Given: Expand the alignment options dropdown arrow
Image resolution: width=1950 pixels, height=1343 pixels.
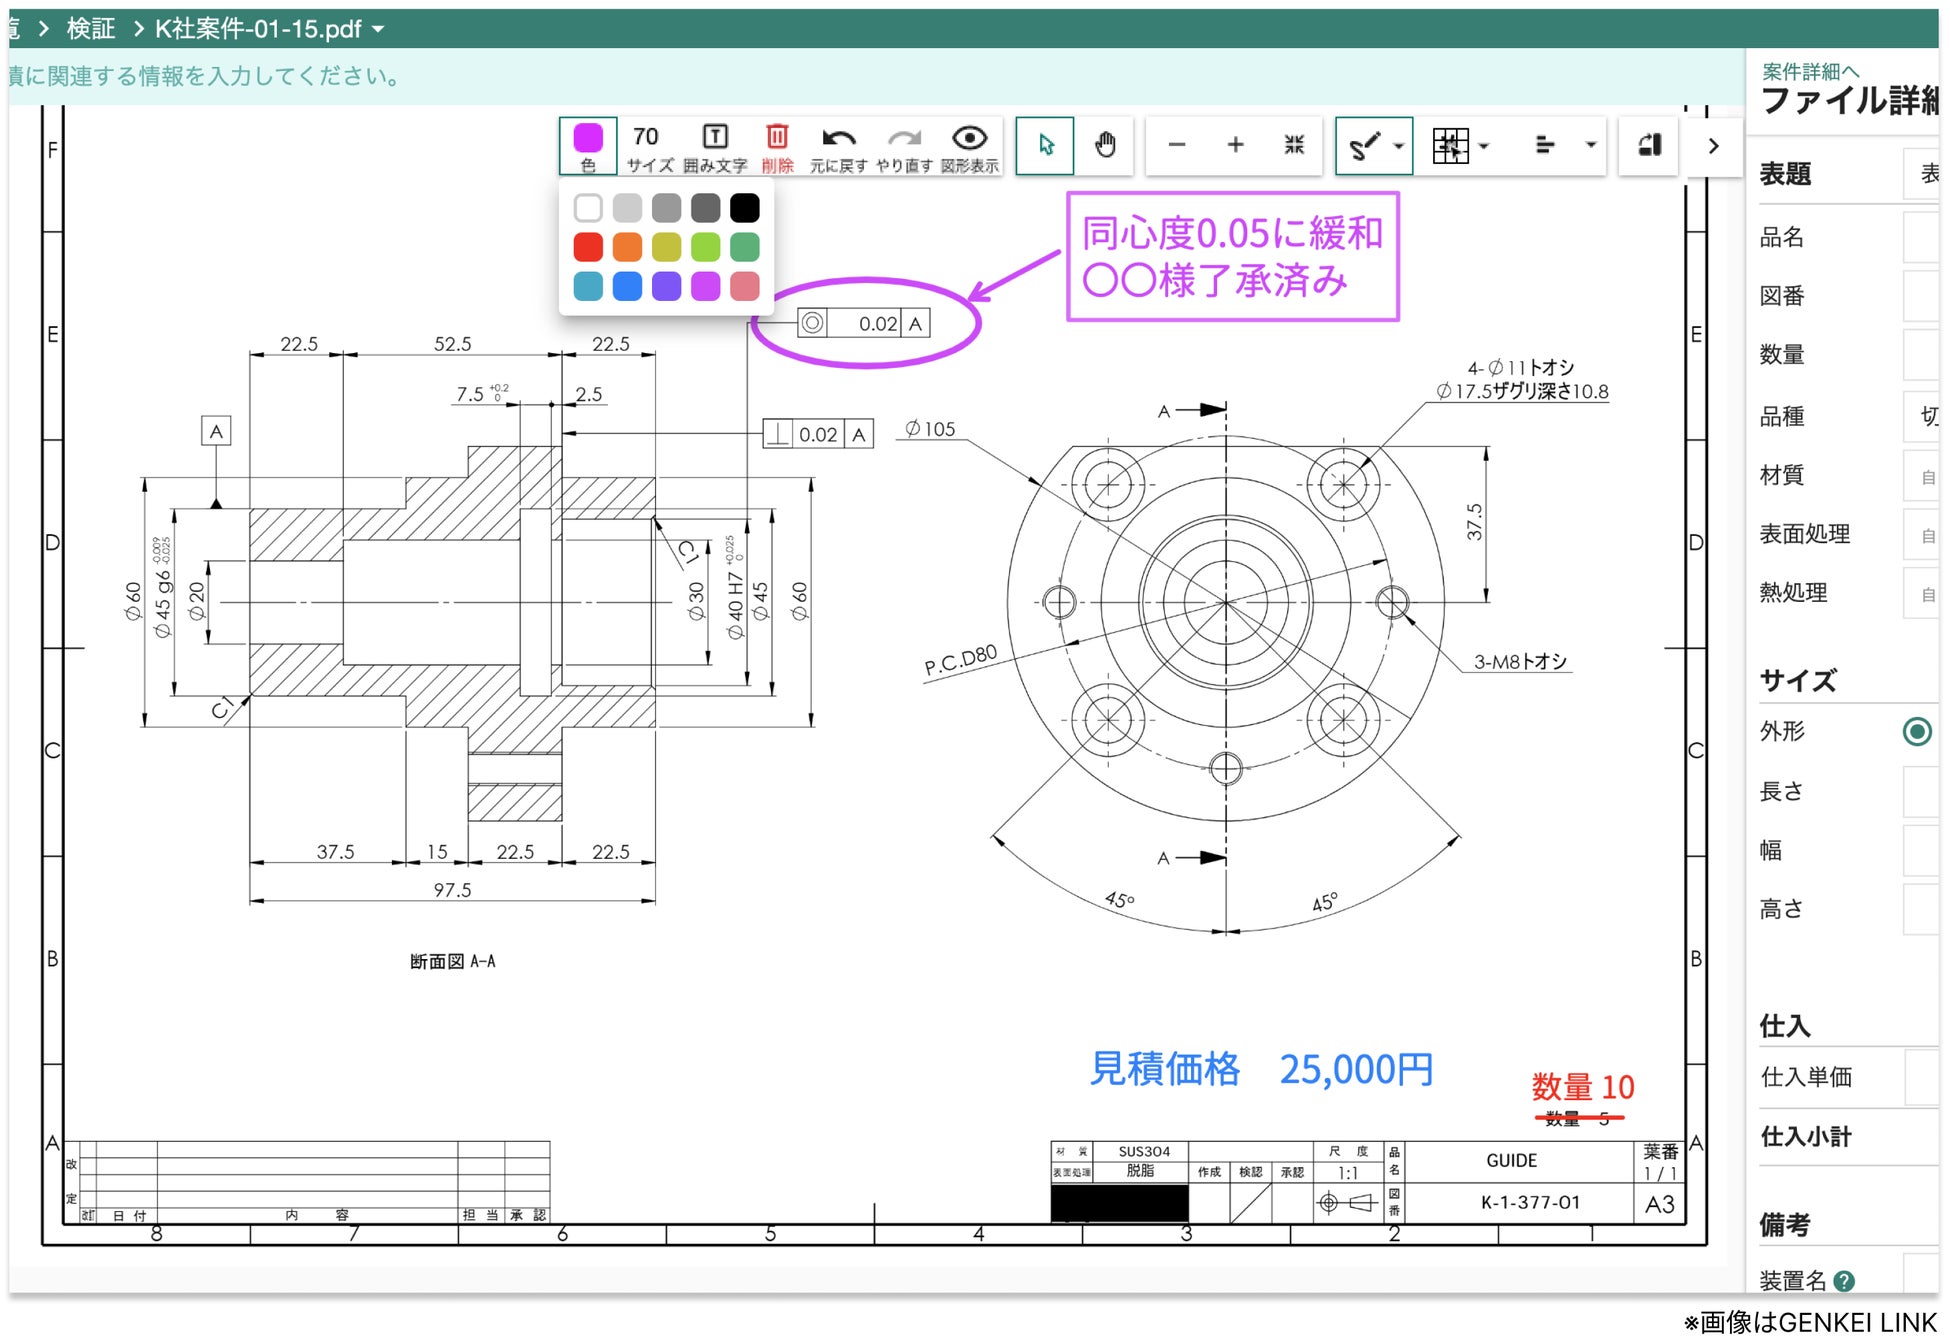Looking at the screenshot, I should [1590, 146].
